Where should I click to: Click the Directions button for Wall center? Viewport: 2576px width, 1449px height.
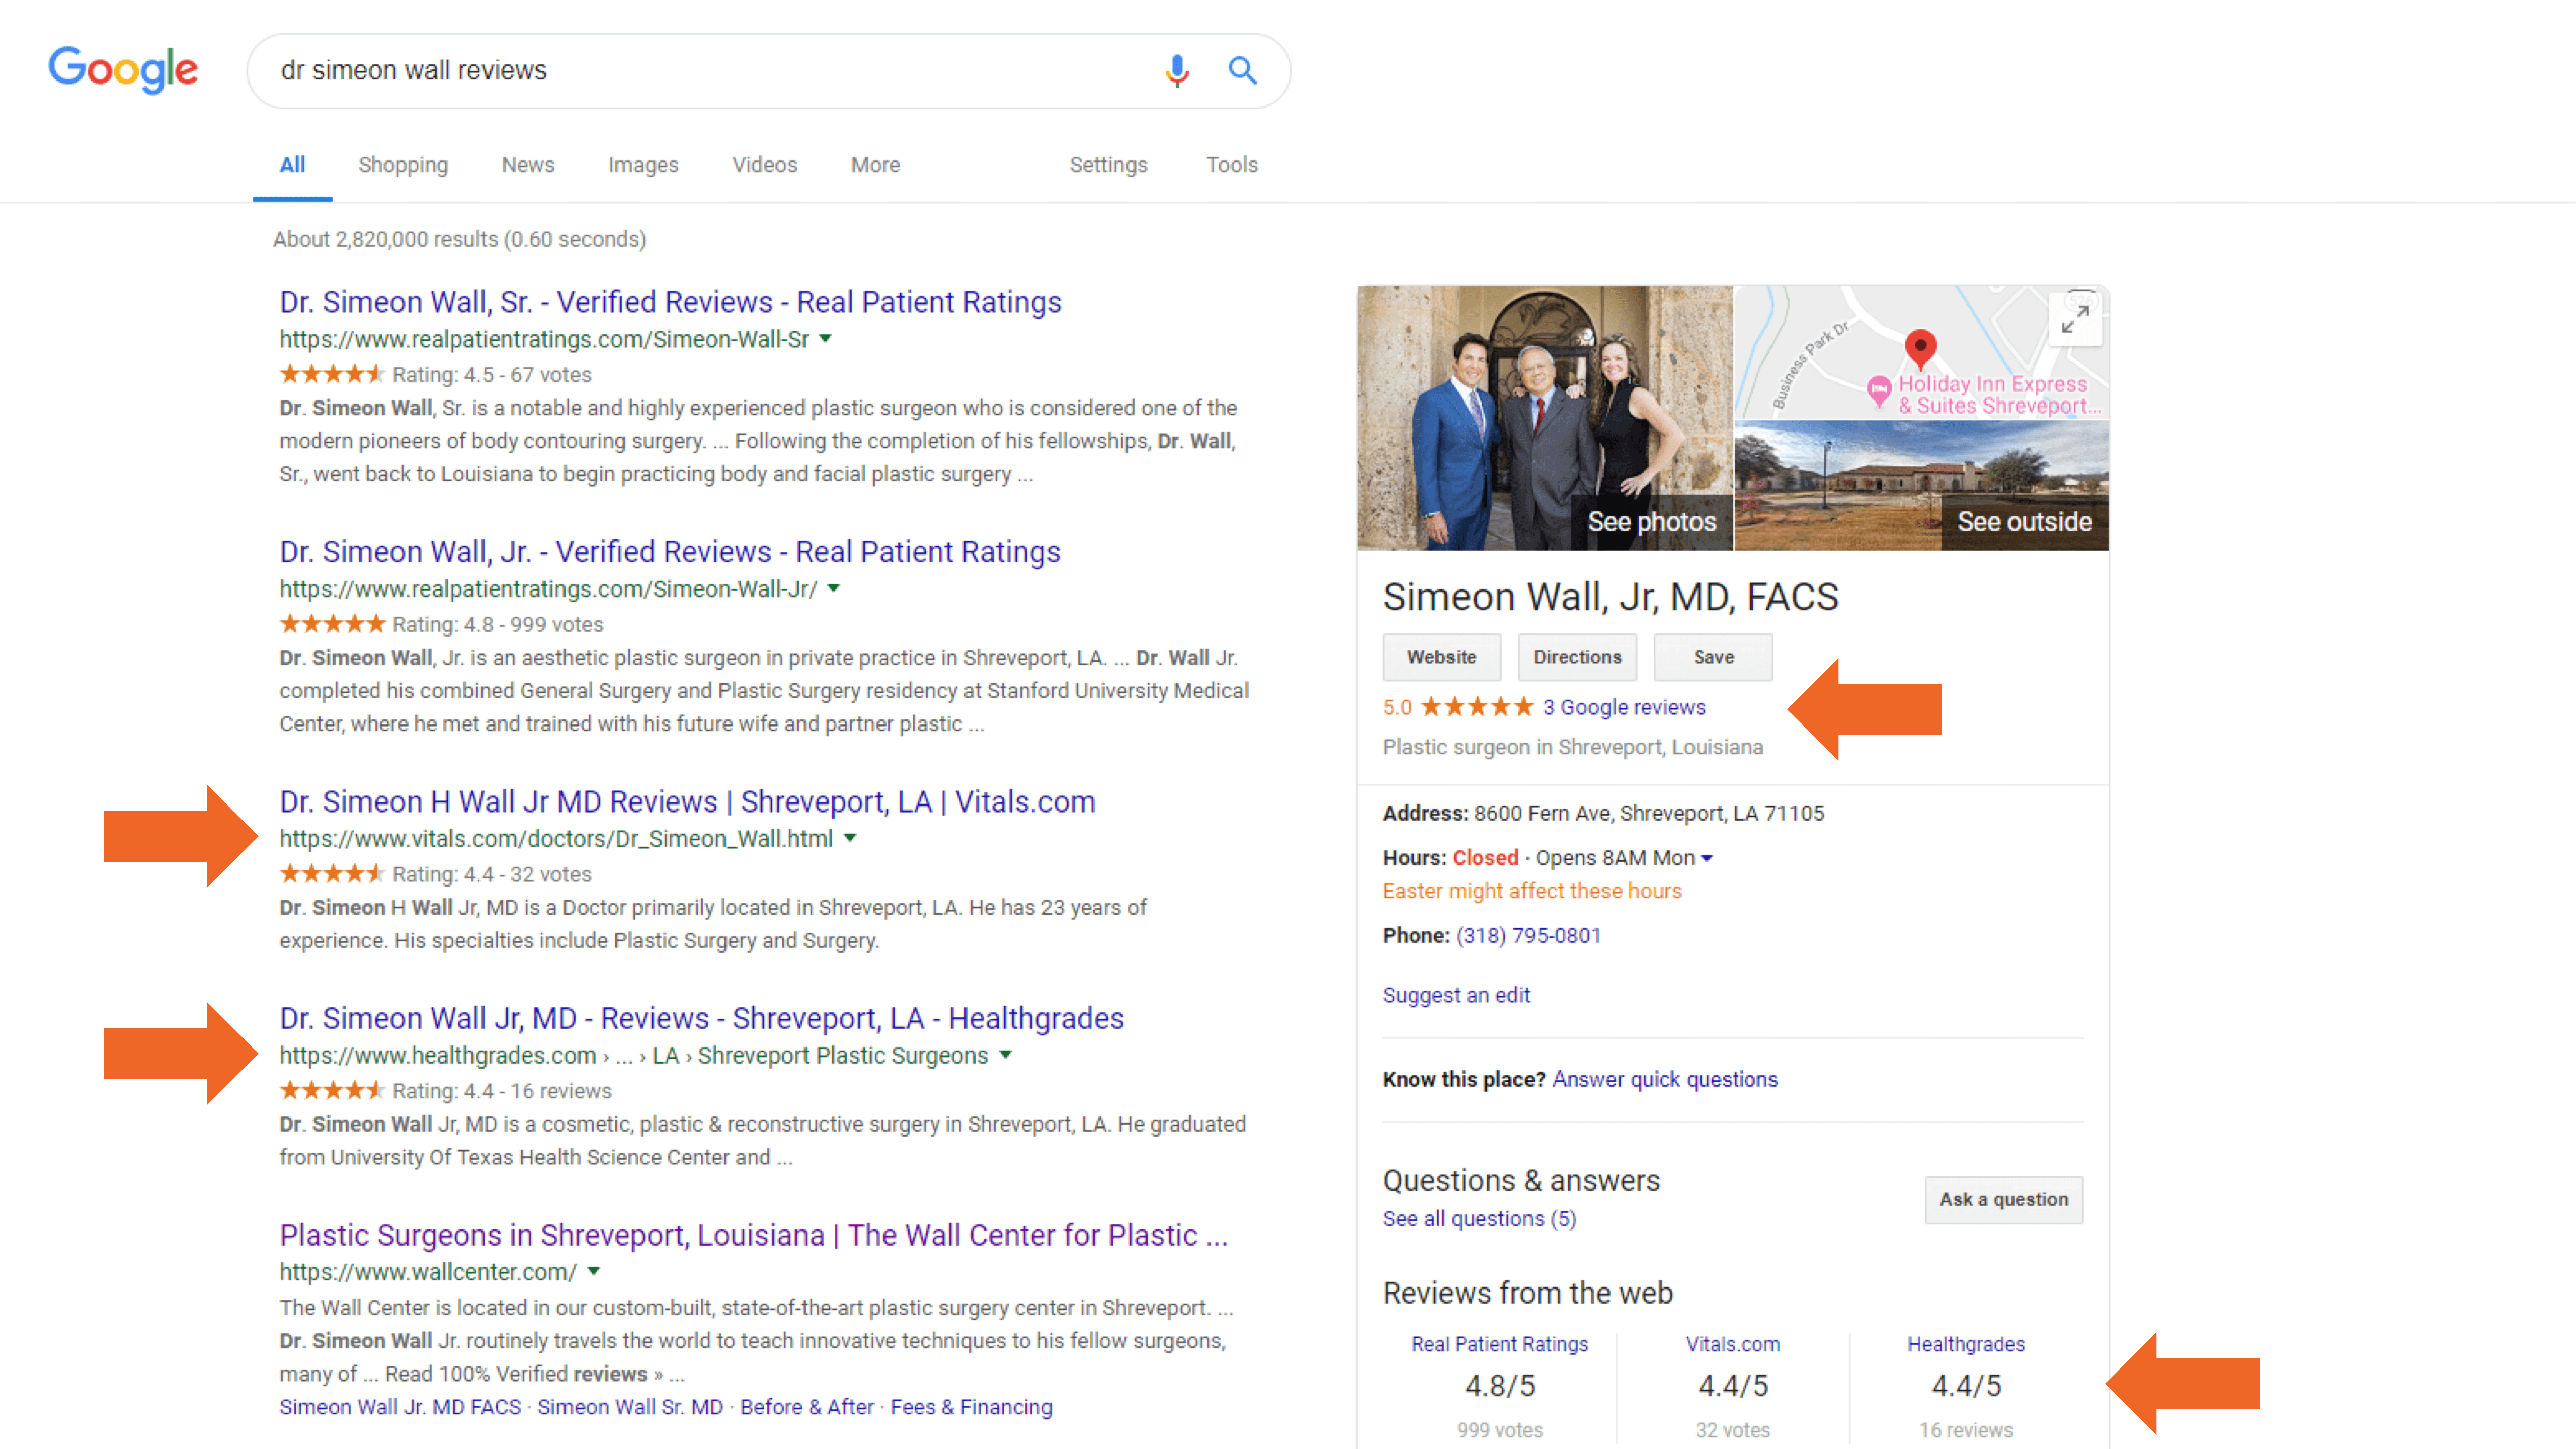(x=1576, y=657)
